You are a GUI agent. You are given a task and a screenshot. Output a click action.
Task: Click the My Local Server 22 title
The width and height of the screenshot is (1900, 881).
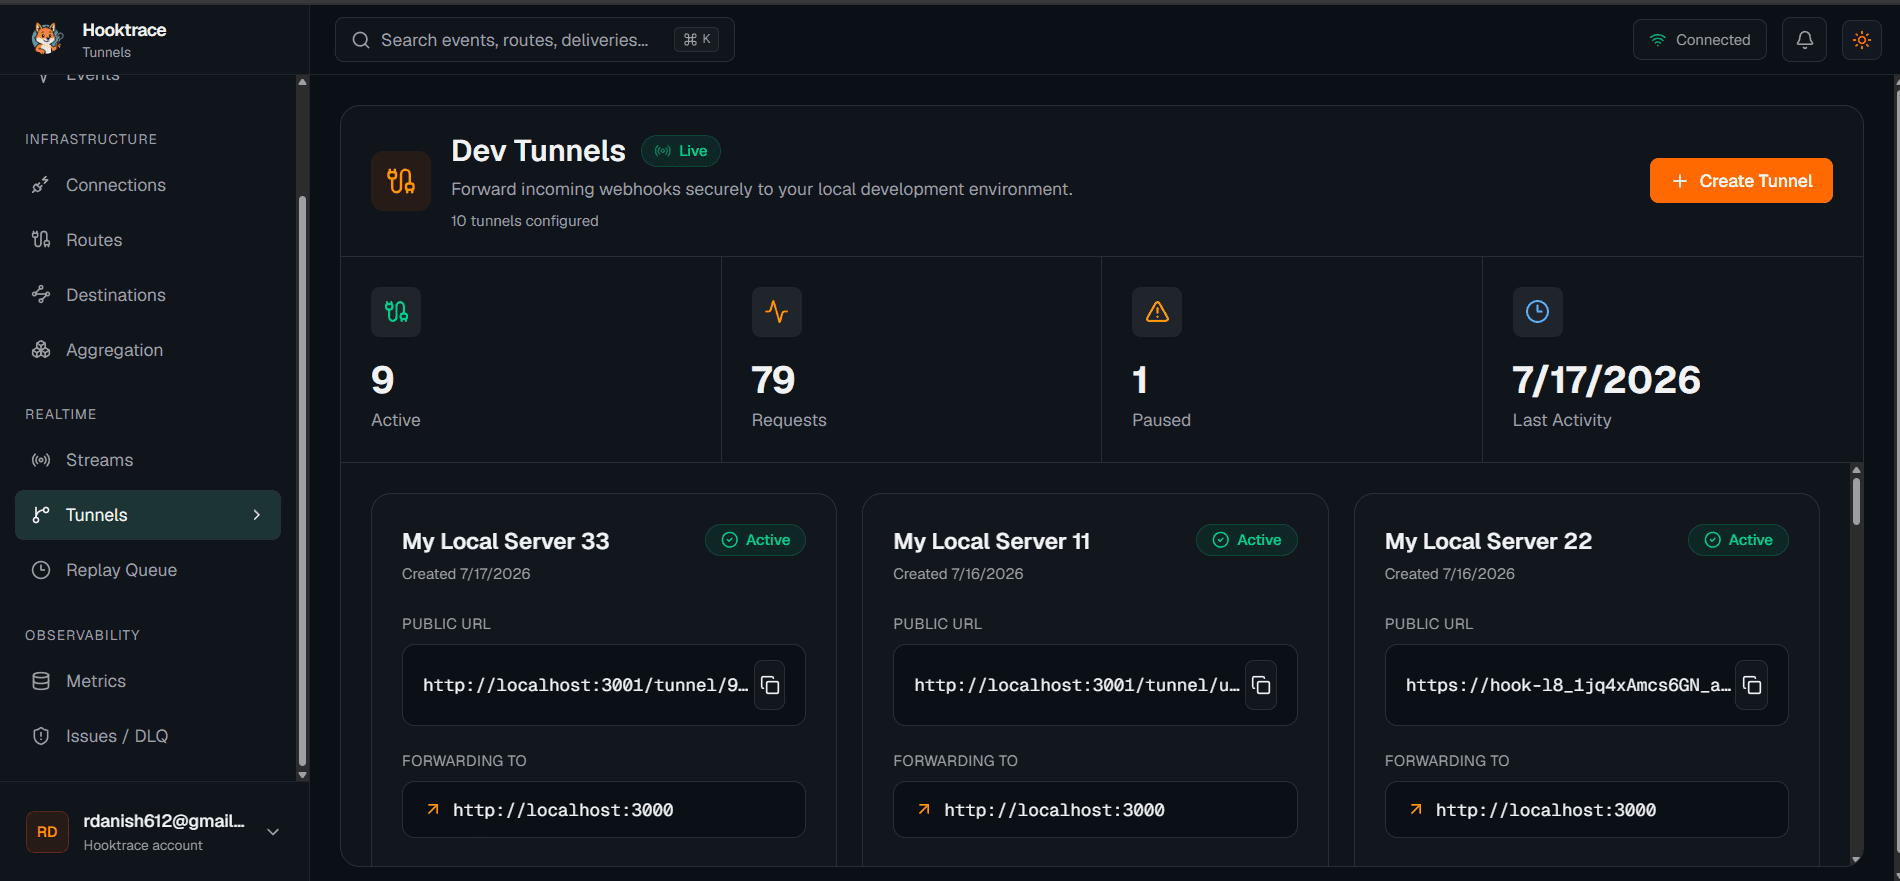1489,541
